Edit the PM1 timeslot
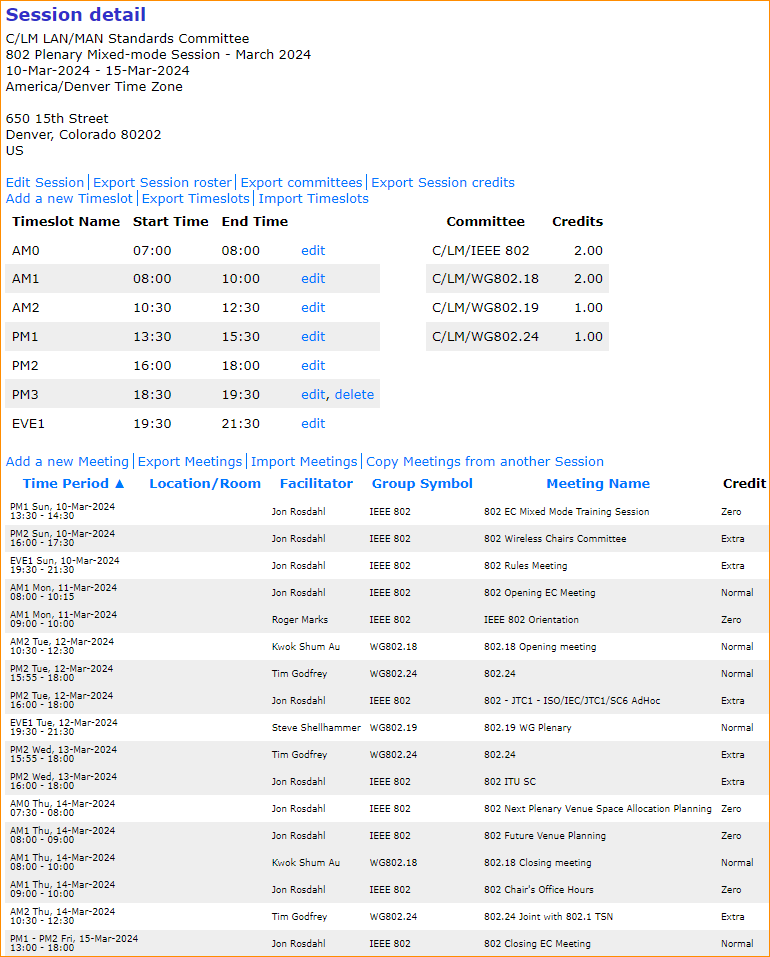This screenshot has height=957, width=770. pos(313,336)
